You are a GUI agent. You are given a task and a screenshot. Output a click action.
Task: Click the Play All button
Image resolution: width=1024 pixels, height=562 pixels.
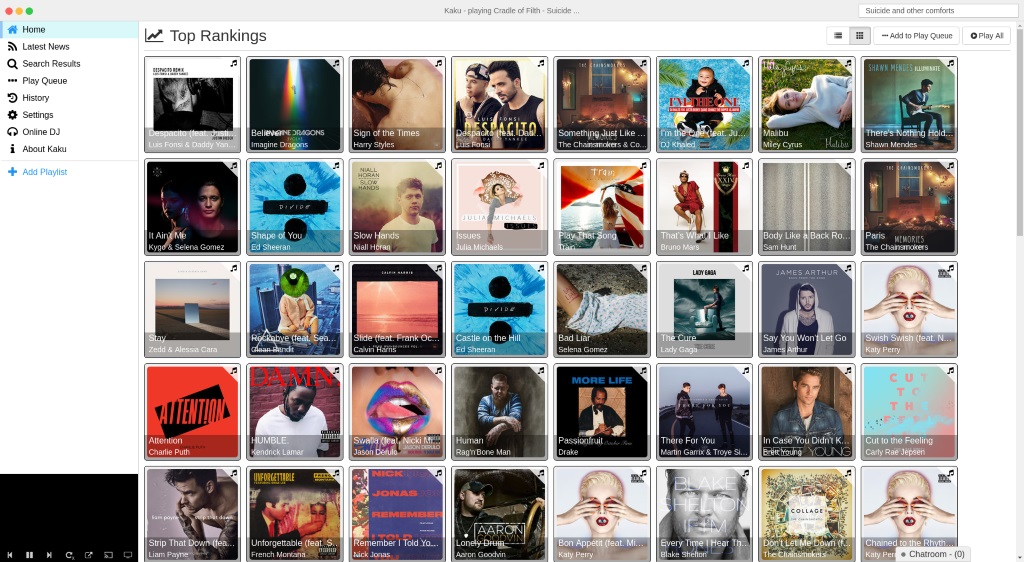point(987,36)
